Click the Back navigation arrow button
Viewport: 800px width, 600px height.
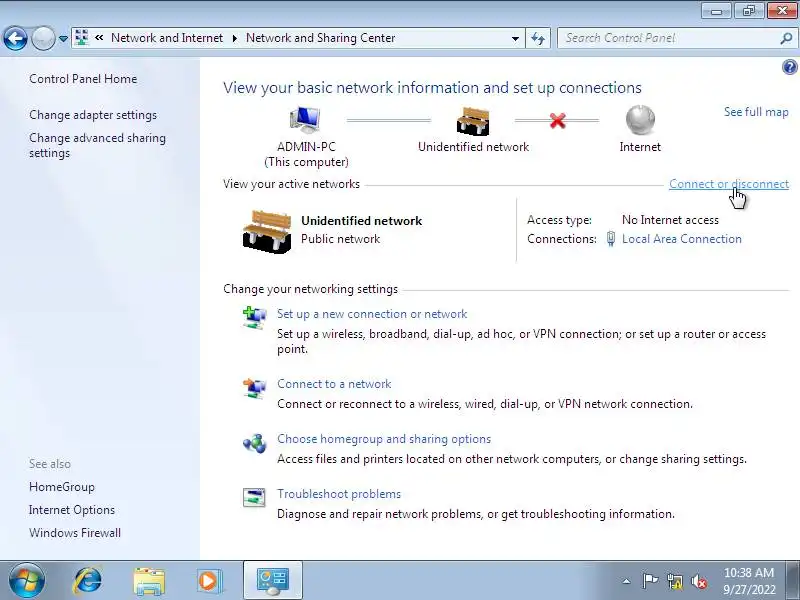(x=15, y=38)
